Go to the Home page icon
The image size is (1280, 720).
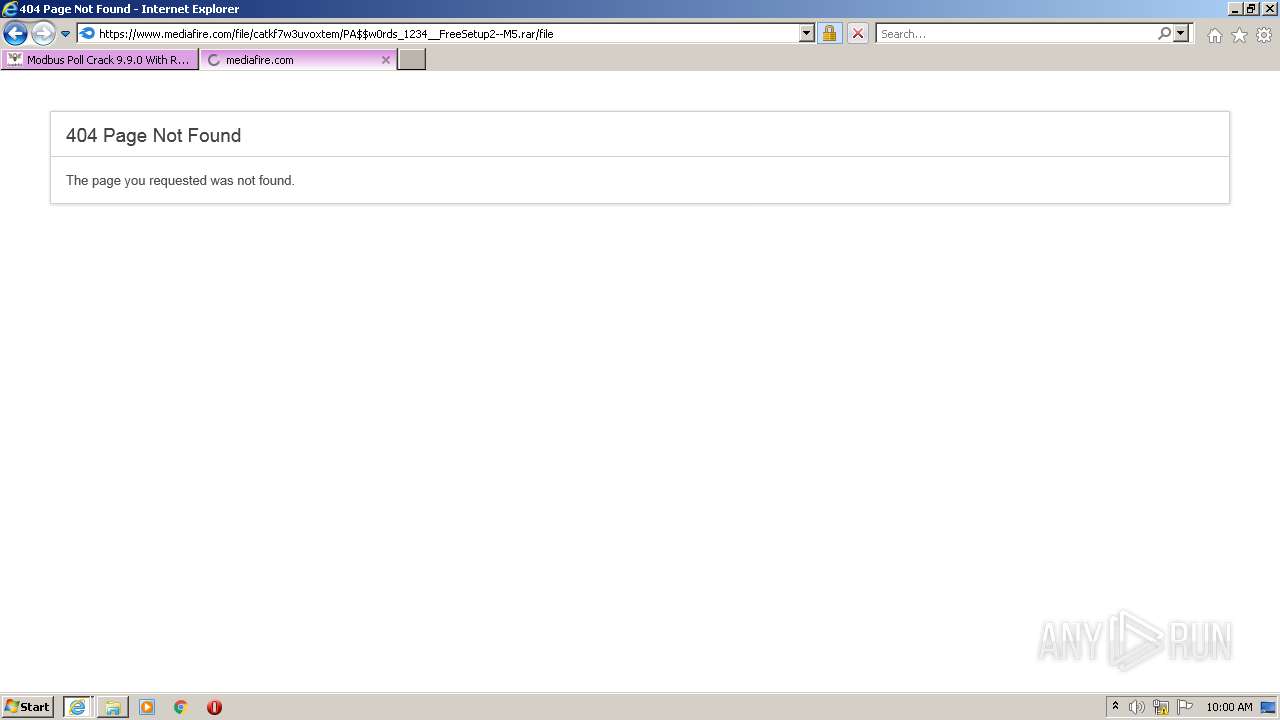tap(1214, 35)
